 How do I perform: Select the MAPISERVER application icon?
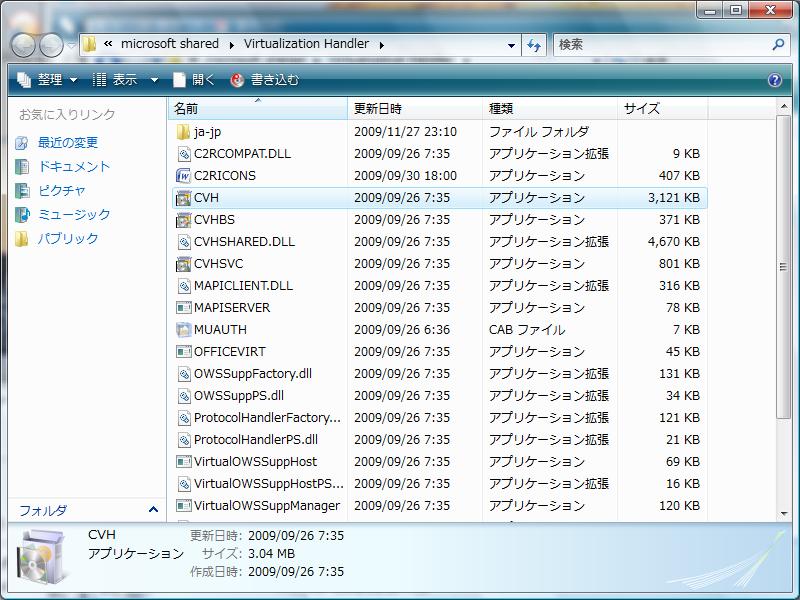tap(183, 308)
